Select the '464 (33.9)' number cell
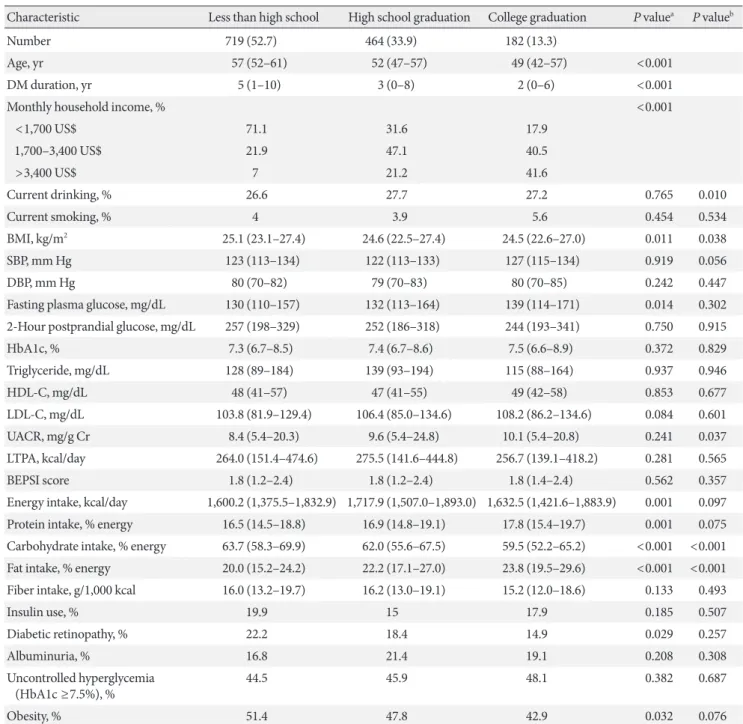 (390, 41)
